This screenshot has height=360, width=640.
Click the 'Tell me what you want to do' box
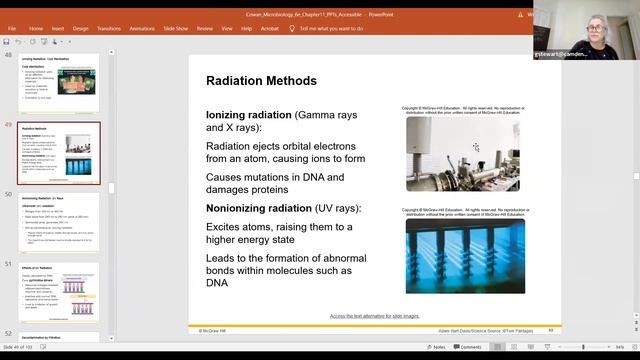(x=331, y=29)
